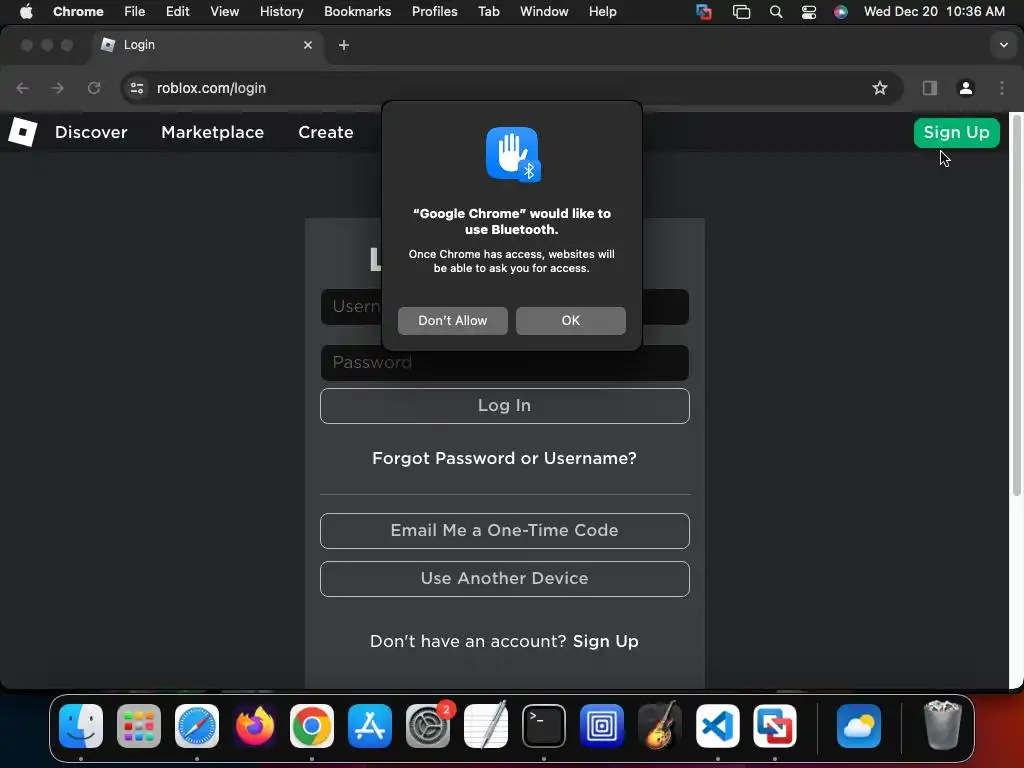Close the Login tab
Image resolution: width=1024 pixels, height=768 pixels.
[x=308, y=45]
